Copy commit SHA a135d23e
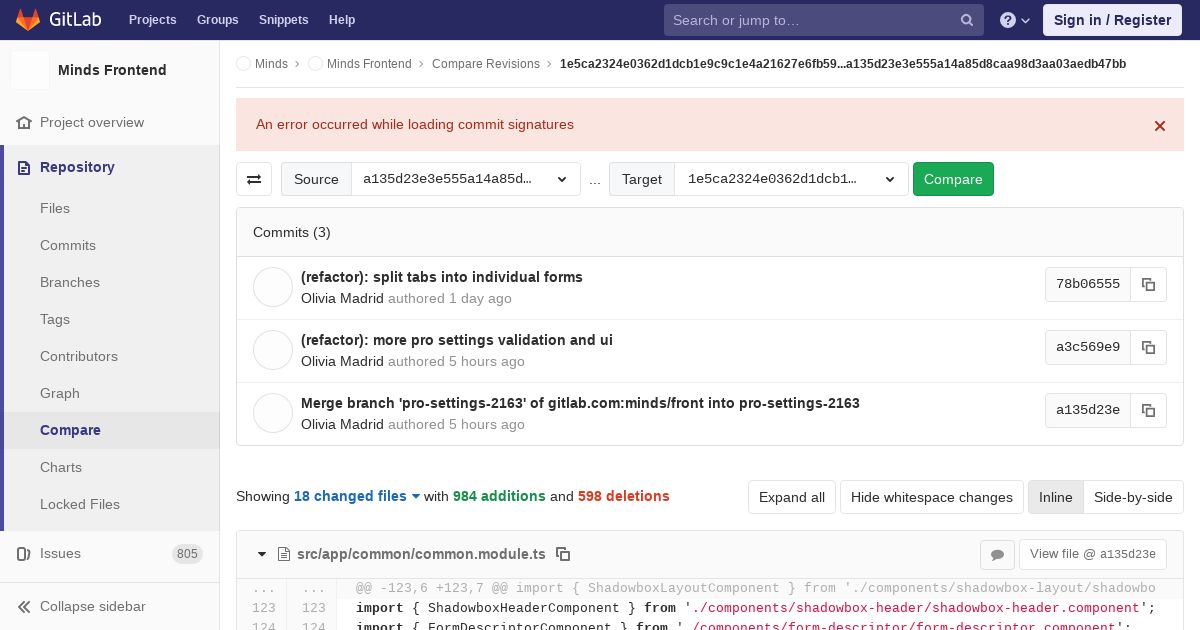Screen dimensions: 1200x630 tap(1149, 410)
